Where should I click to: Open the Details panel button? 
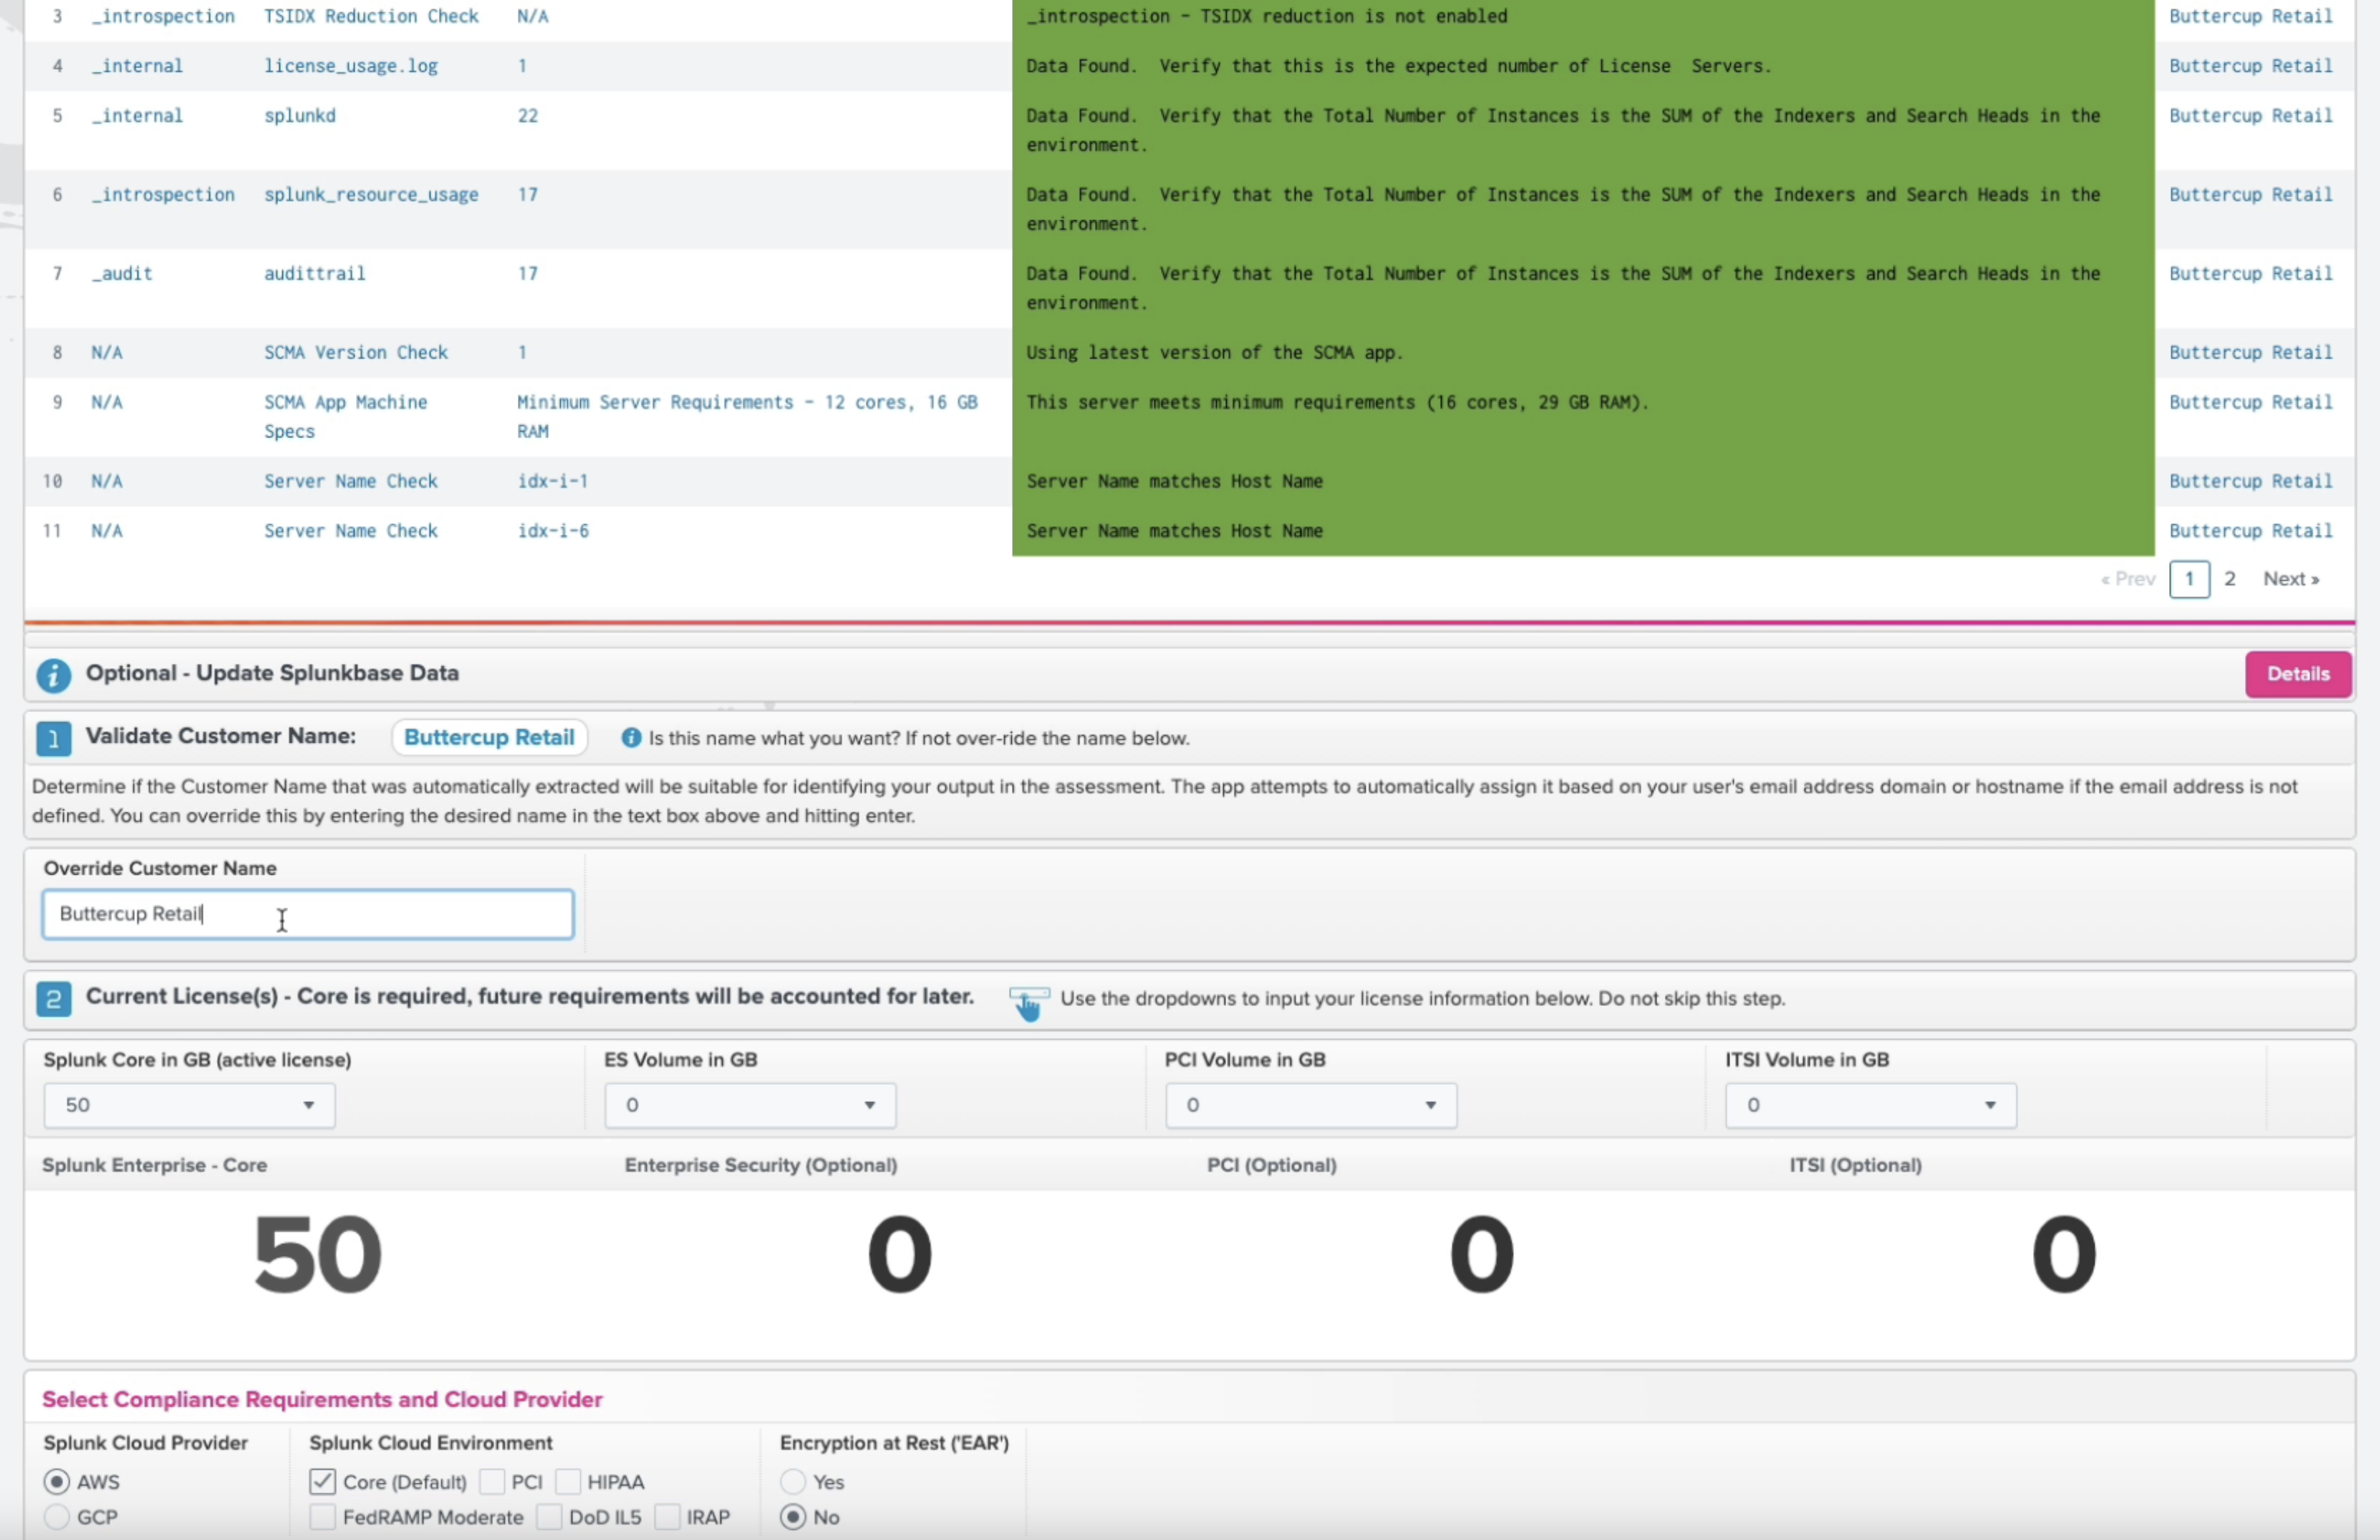point(2297,674)
